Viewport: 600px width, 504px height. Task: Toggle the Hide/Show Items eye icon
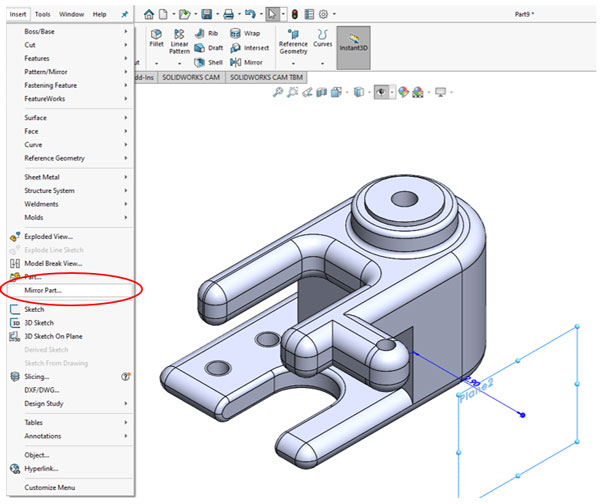coord(381,92)
